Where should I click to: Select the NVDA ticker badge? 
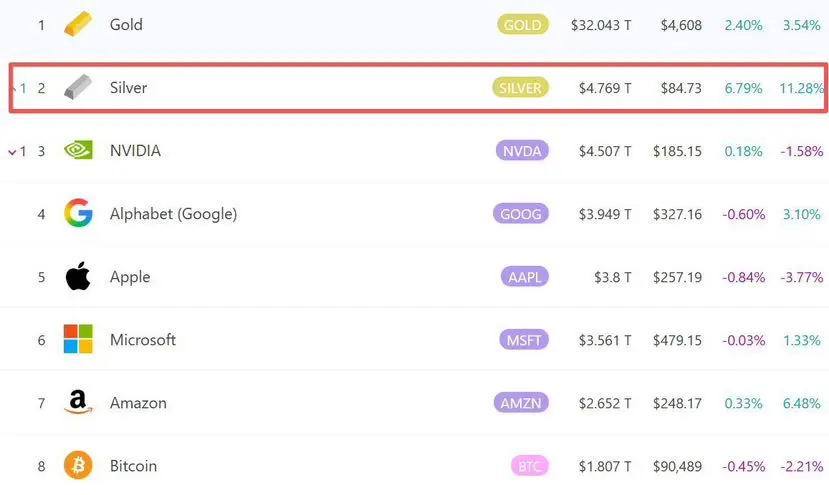[x=522, y=151]
